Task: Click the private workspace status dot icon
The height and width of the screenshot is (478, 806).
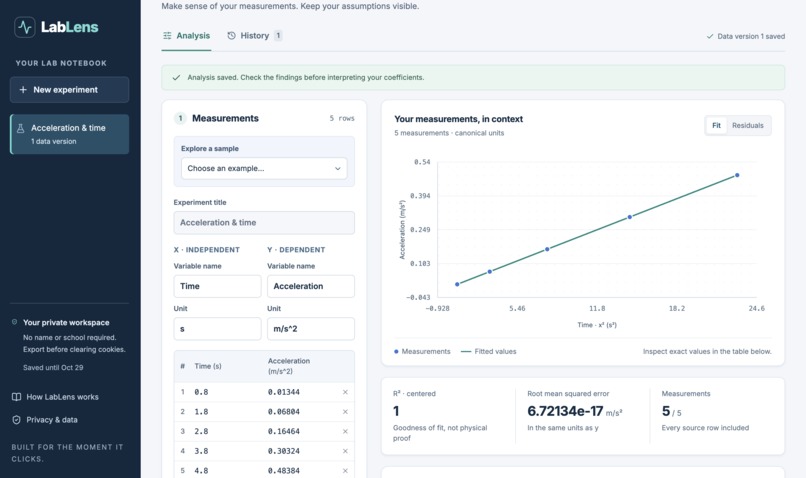Action: [x=14, y=322]
